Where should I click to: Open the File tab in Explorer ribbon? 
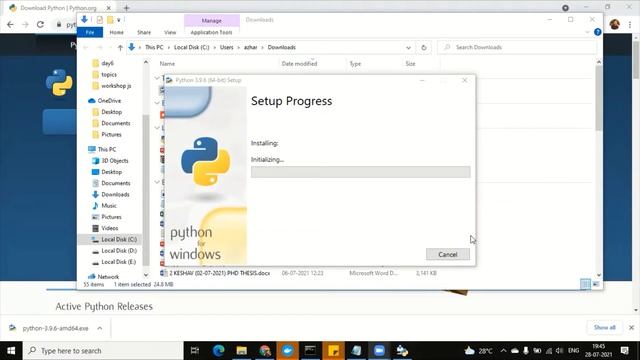[x=90, y=32]
